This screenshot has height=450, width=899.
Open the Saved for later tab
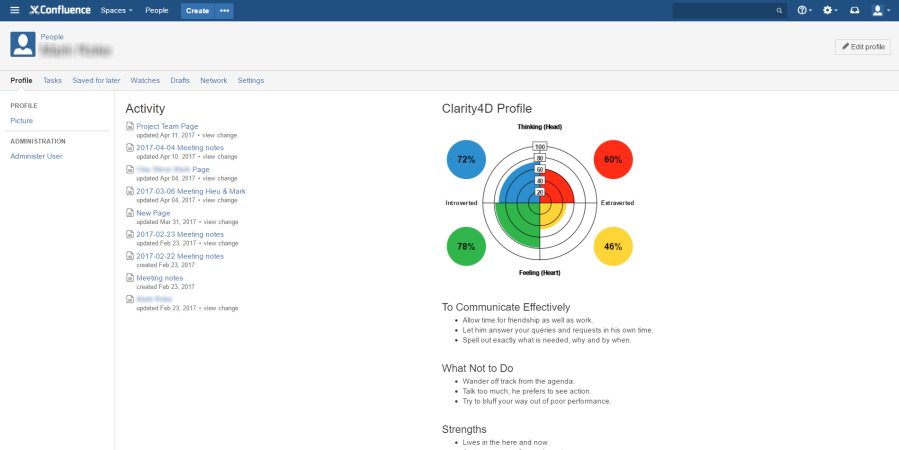pos(96,81)
